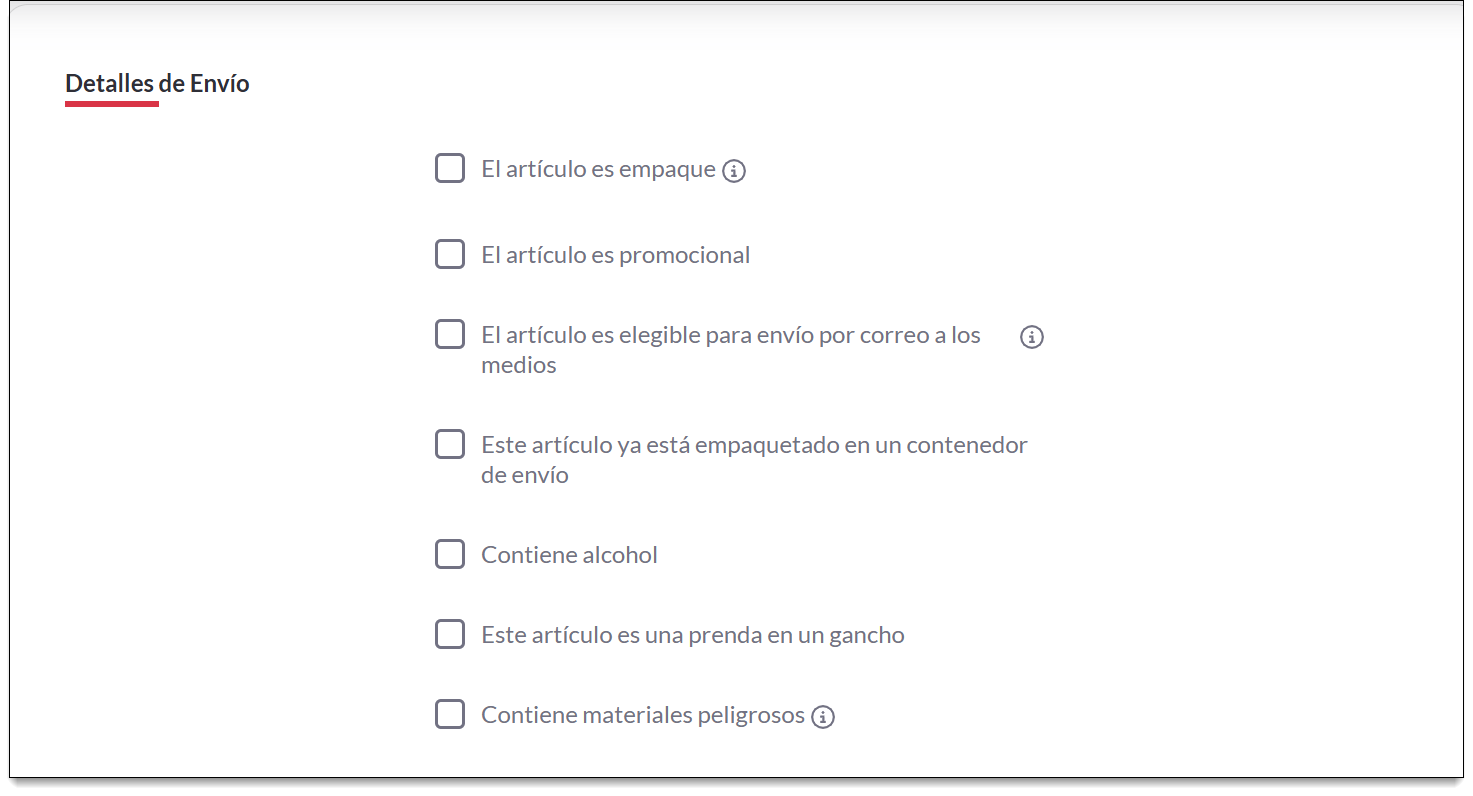1473x796 pixels.
Task: Enable "Este artículo es una prenda en un gancho"
Action: pos(450,634)
